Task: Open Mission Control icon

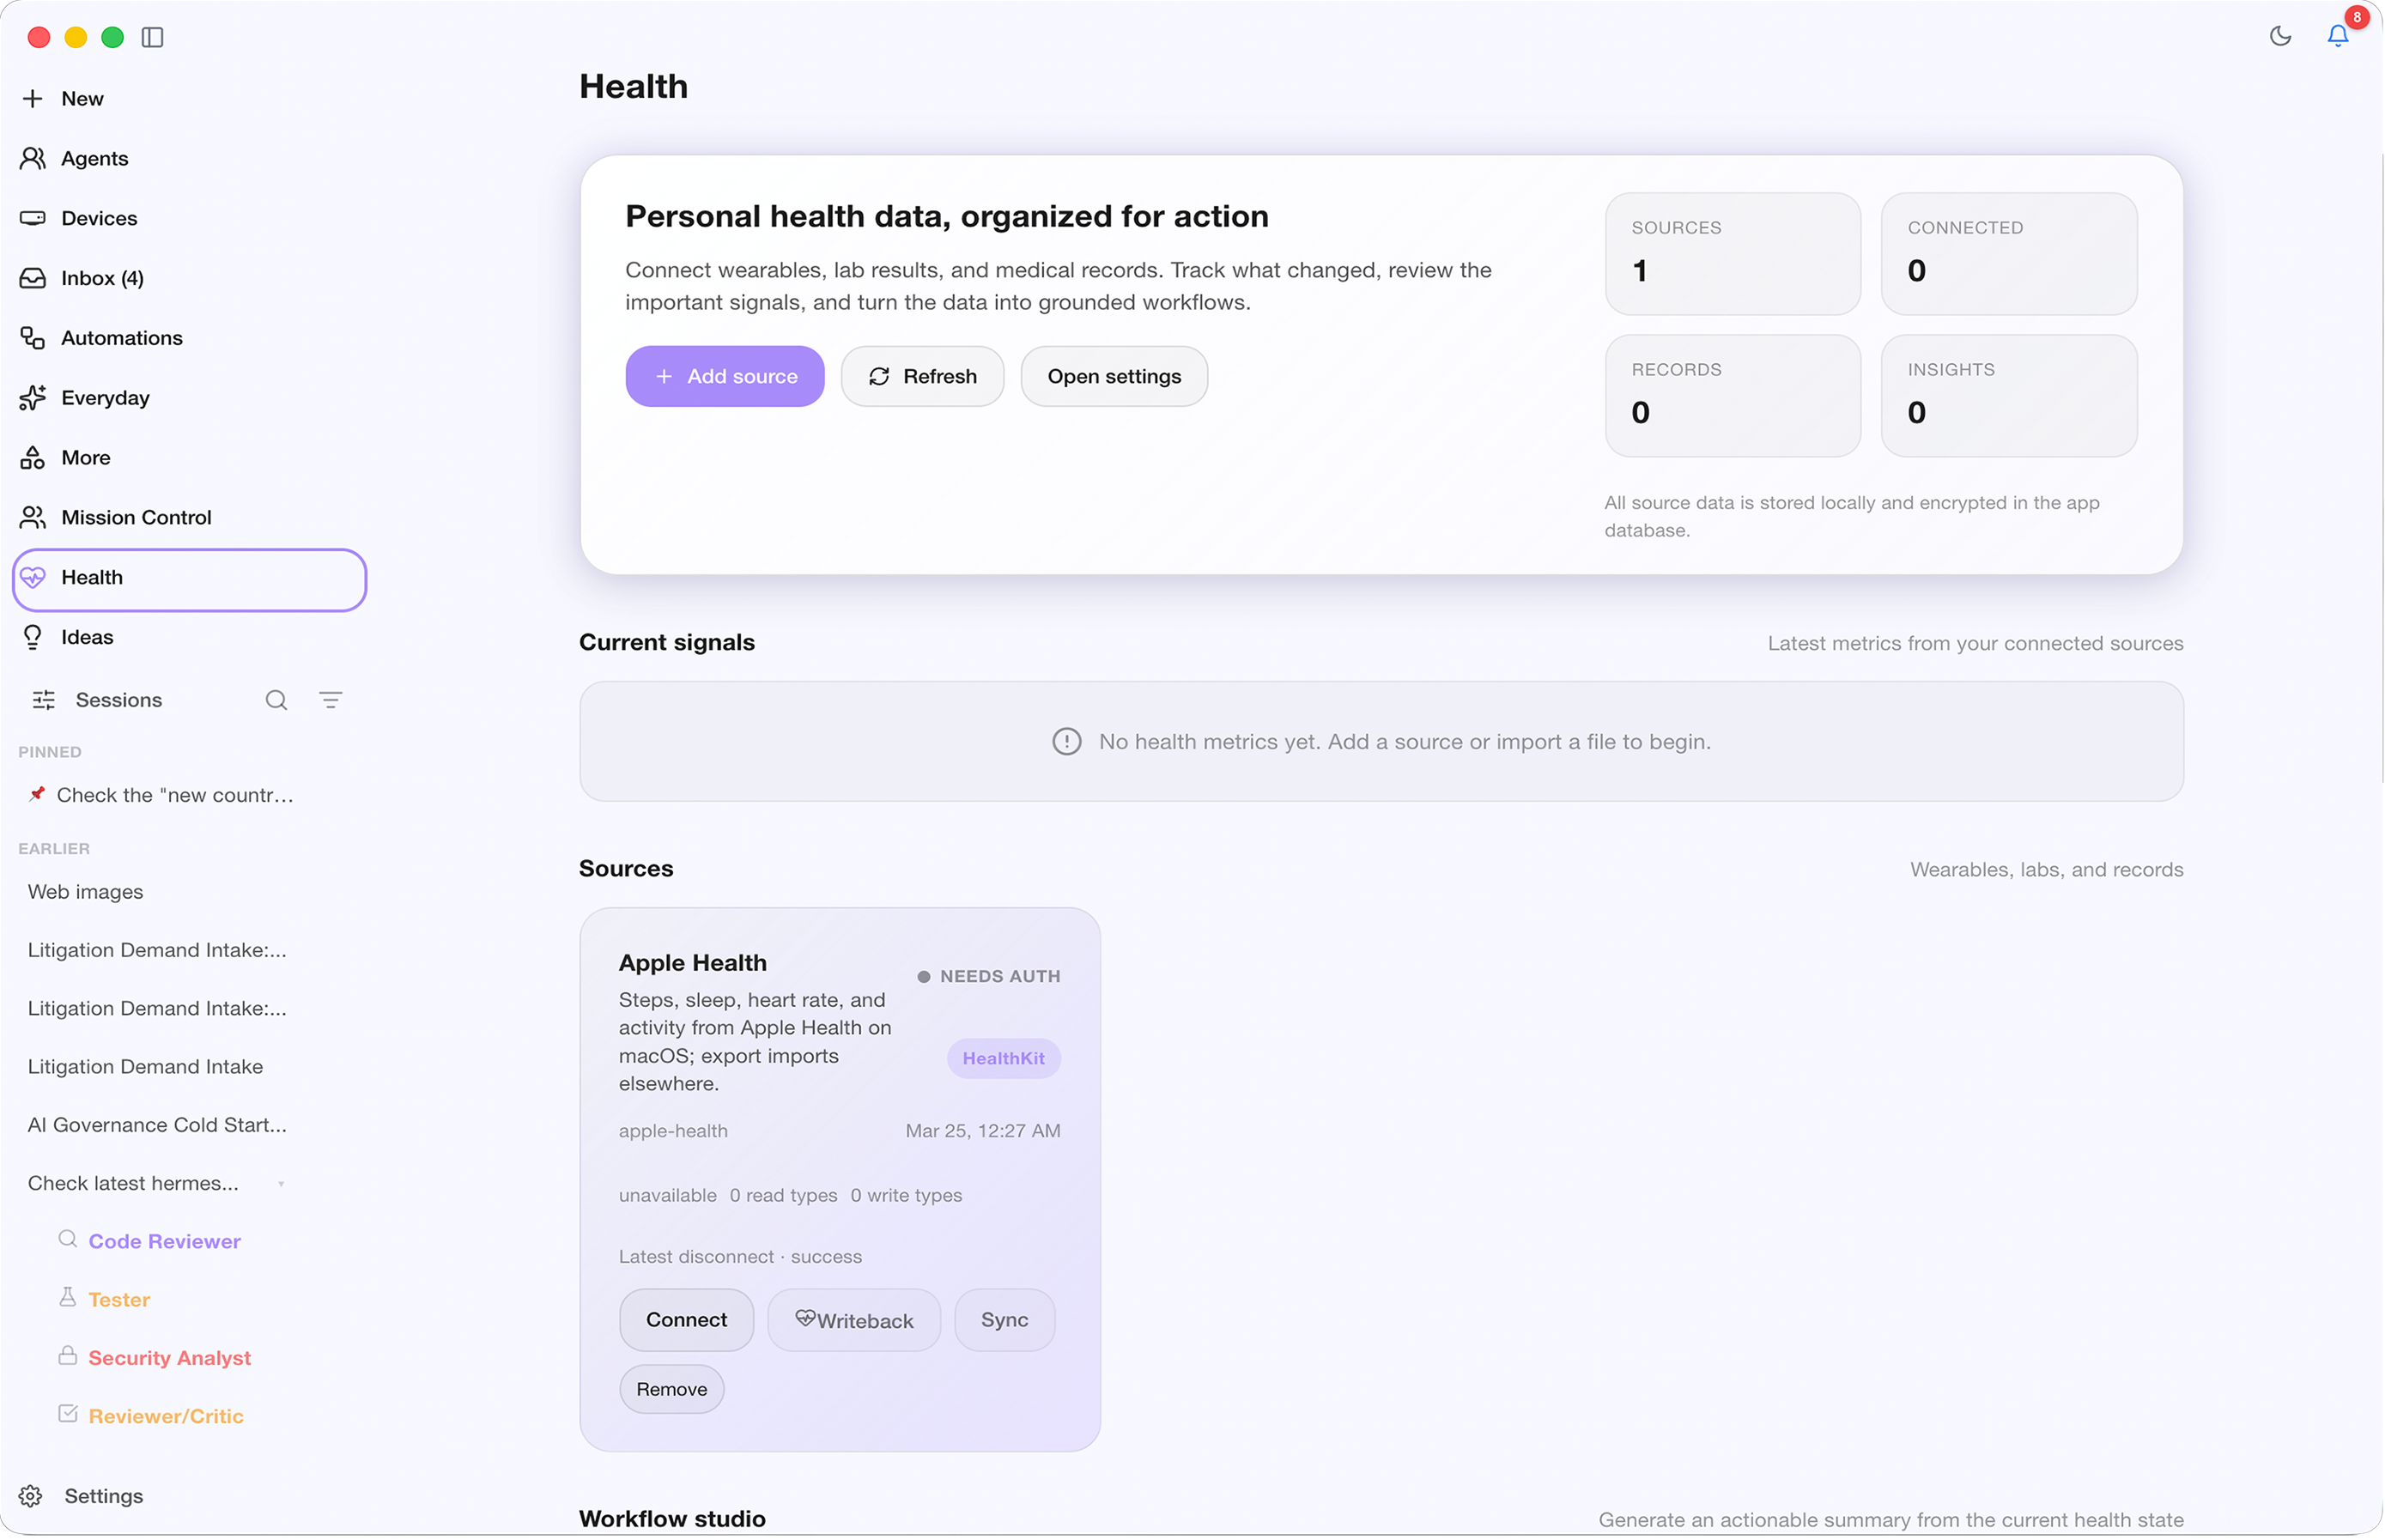Action: [x=33, y=518]
